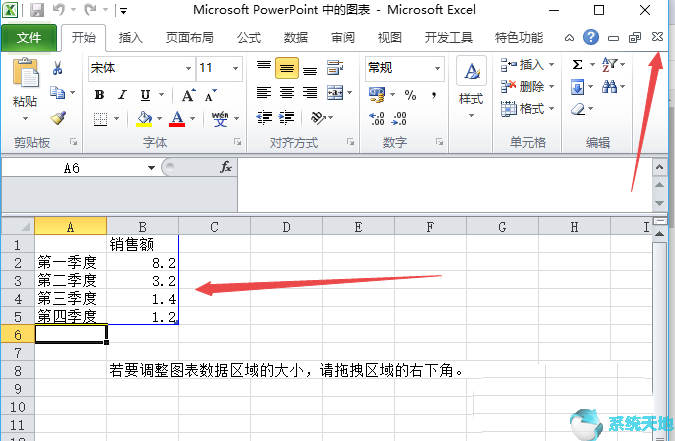This screenshot has width=675, height=441.
Task: Minimize the ribbon with caret icon
Action: pos(569,38)
